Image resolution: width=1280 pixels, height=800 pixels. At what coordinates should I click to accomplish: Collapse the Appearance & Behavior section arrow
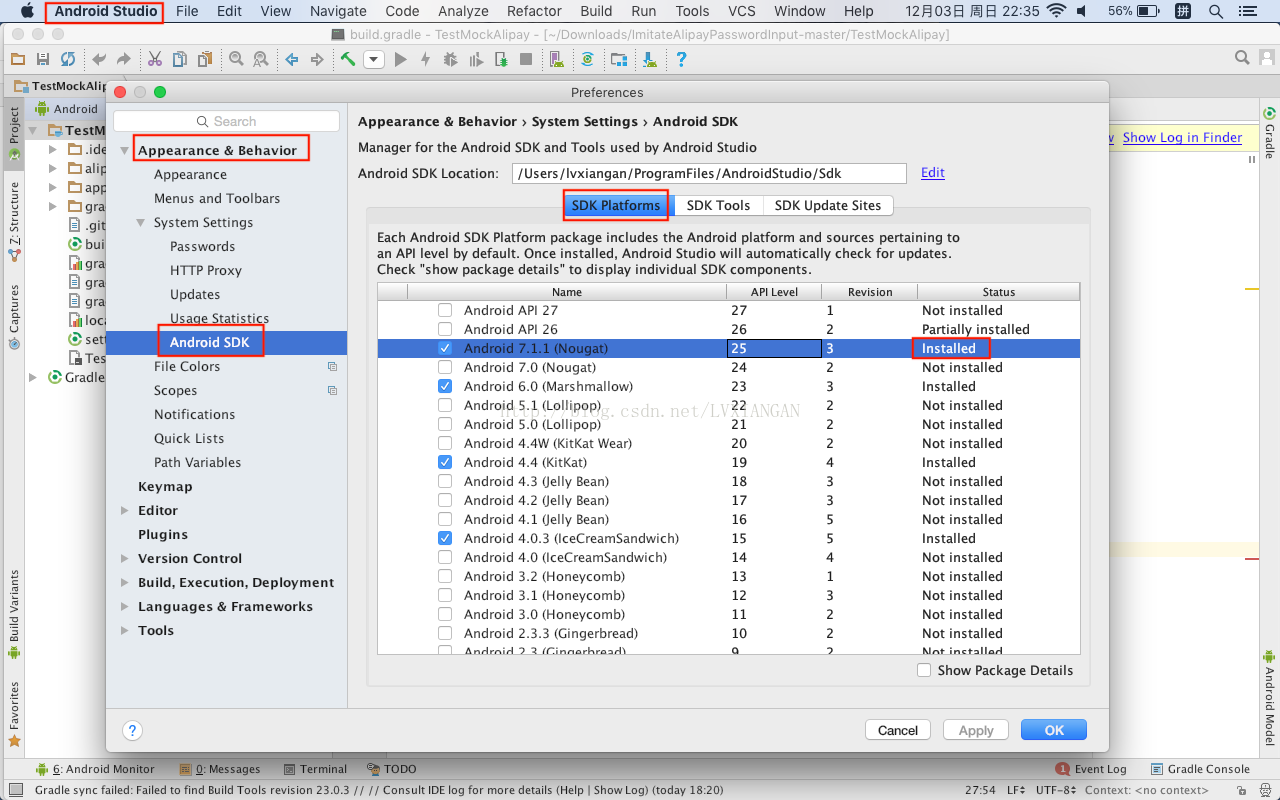[125, 151]
